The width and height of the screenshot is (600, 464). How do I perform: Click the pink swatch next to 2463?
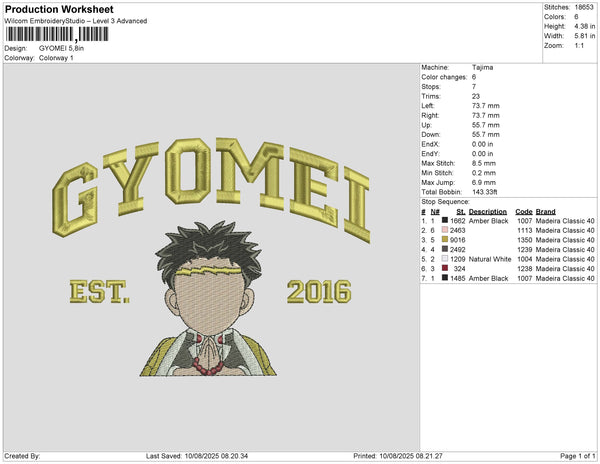pyautogui.click(x=445, y=230)
